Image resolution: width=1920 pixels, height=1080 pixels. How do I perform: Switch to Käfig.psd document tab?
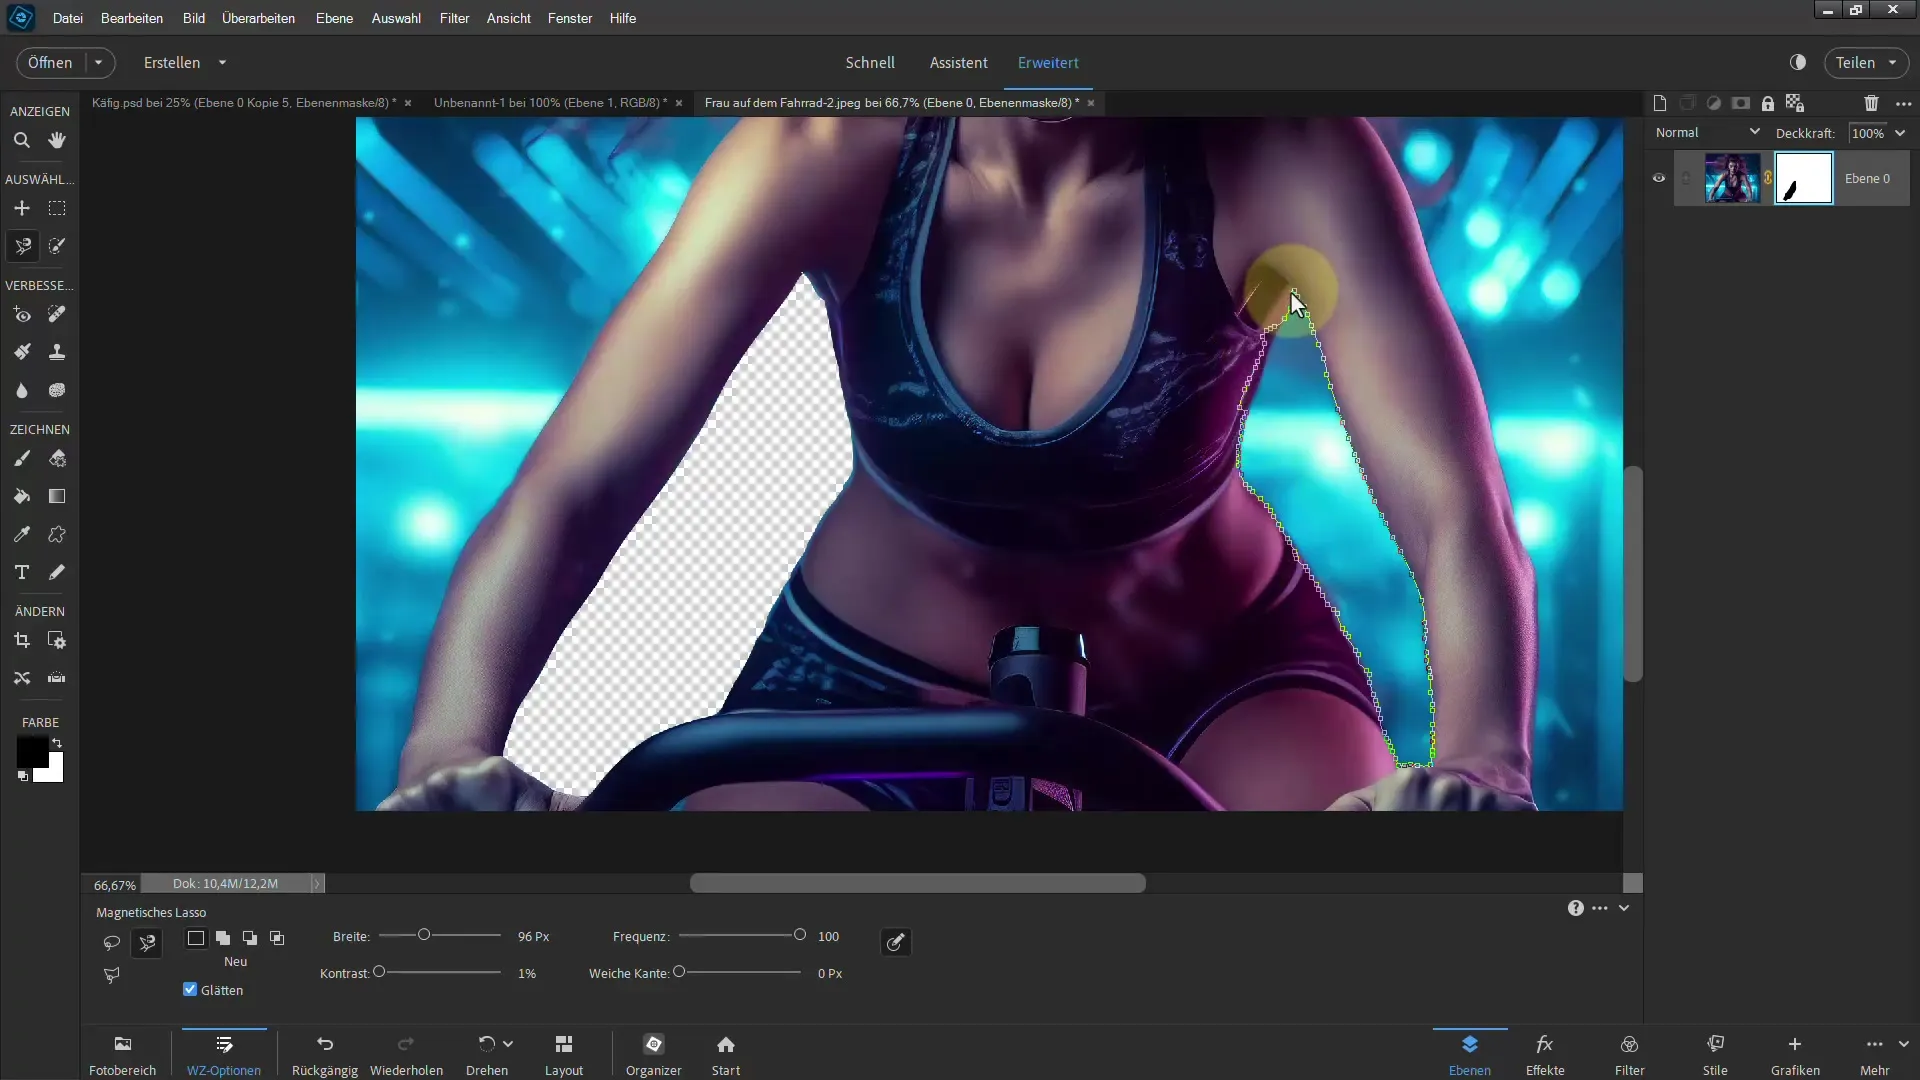243,102
